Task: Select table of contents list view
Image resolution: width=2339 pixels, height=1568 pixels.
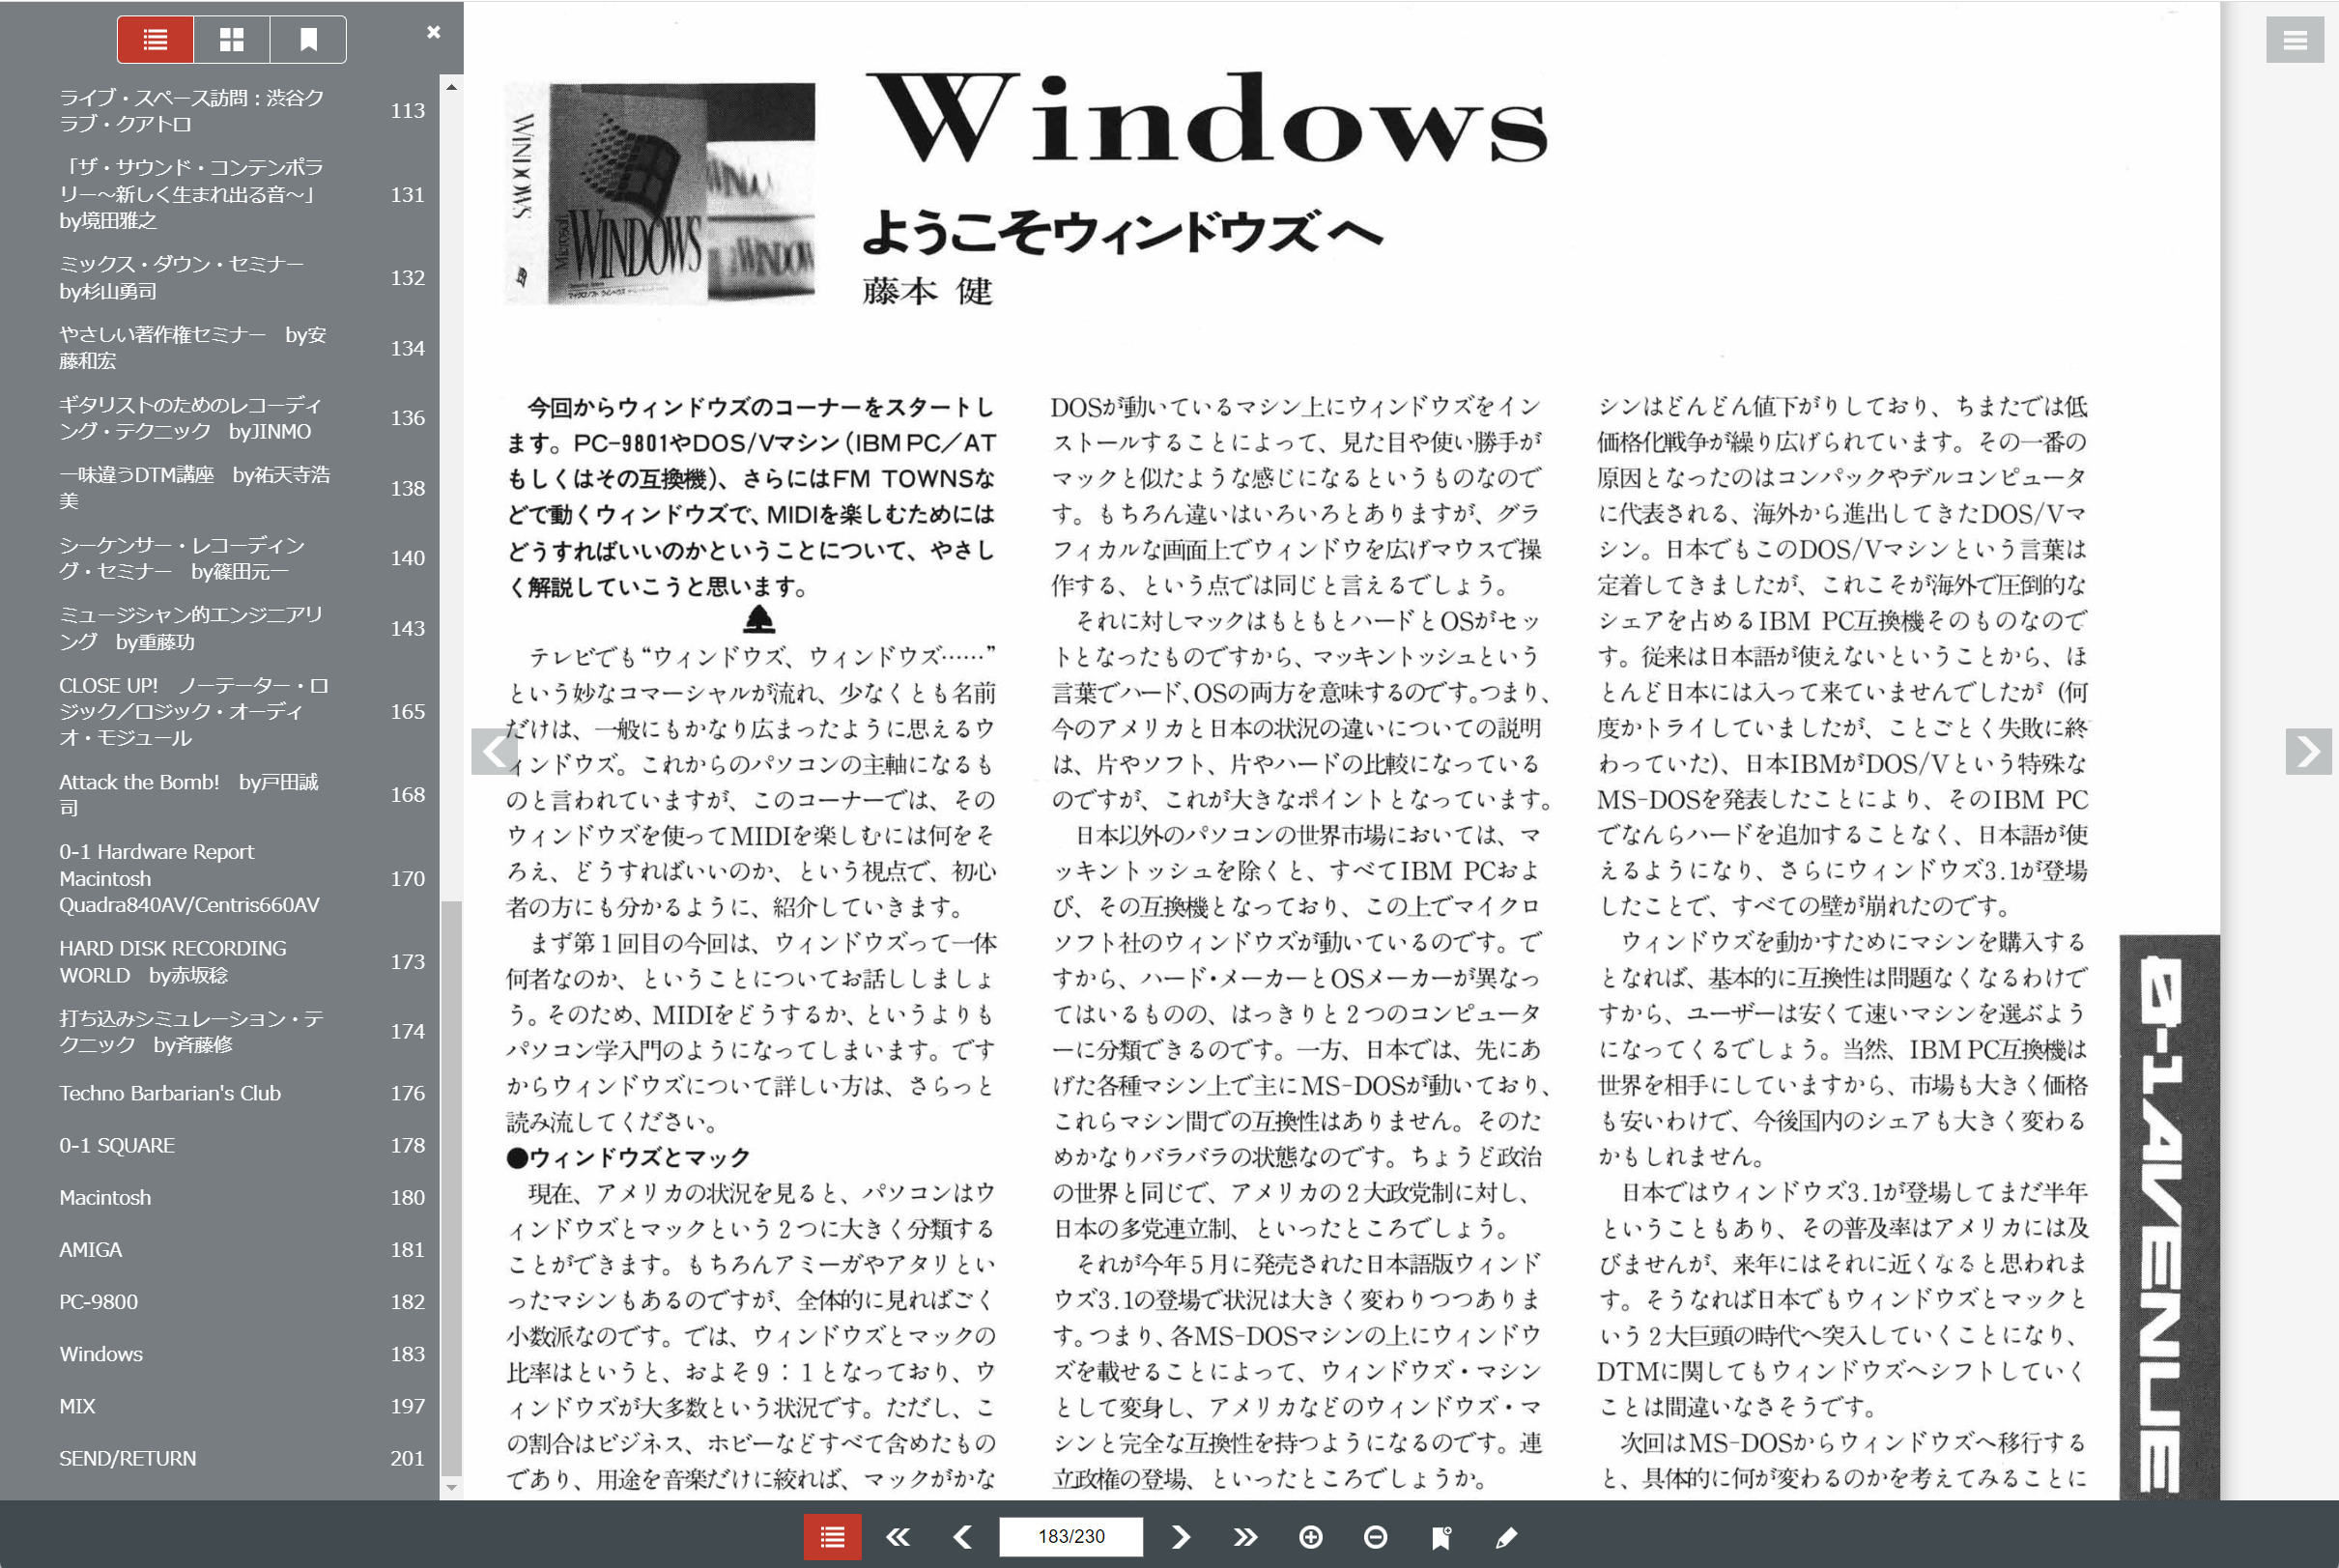Action: (156, 40)
